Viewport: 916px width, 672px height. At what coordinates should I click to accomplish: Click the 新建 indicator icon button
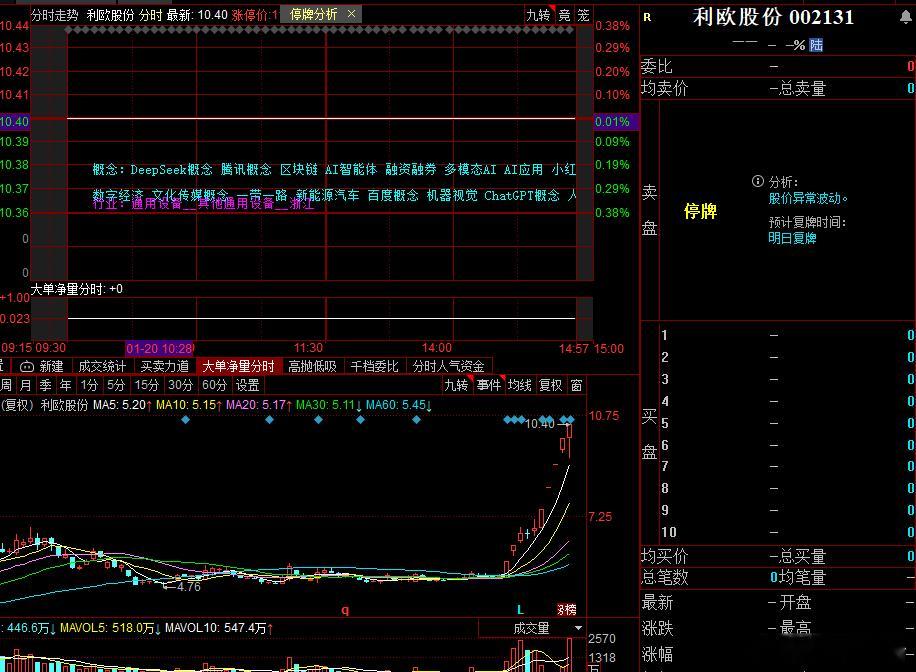(x=42, y=367)
